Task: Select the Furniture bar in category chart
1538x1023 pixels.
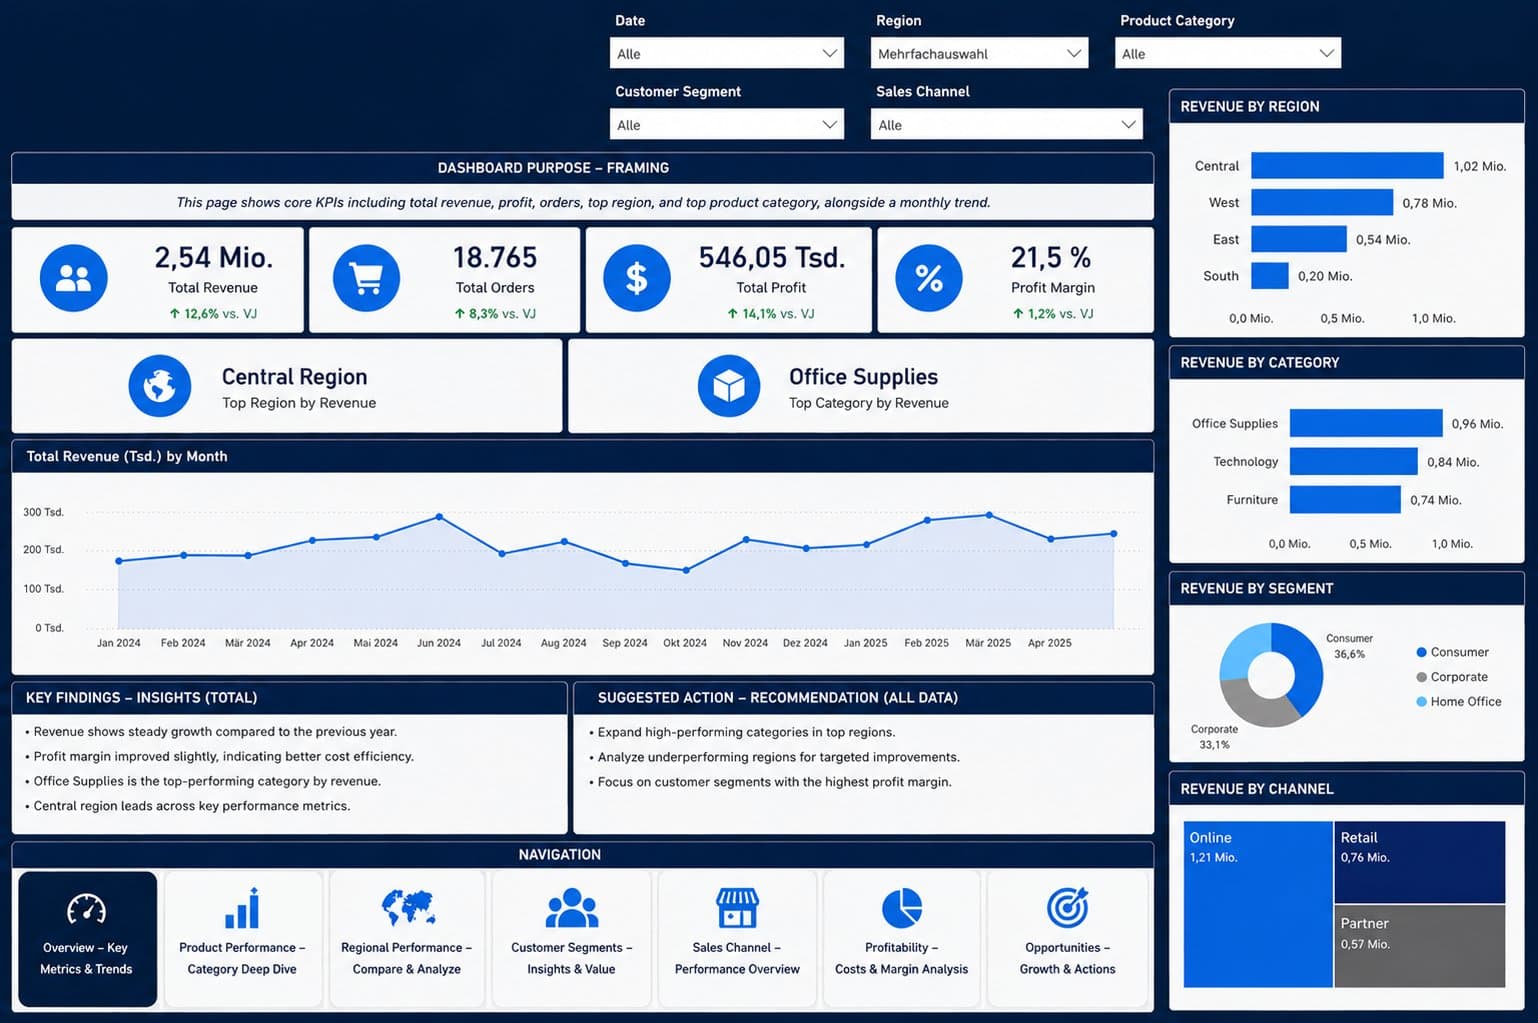Action: tap(1345, 499)
